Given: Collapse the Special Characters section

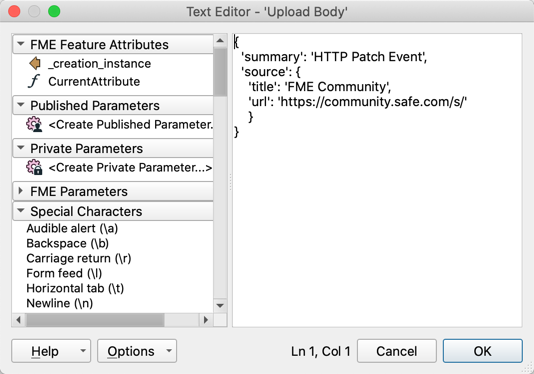Looking at the screenshot, I should 21,211.
